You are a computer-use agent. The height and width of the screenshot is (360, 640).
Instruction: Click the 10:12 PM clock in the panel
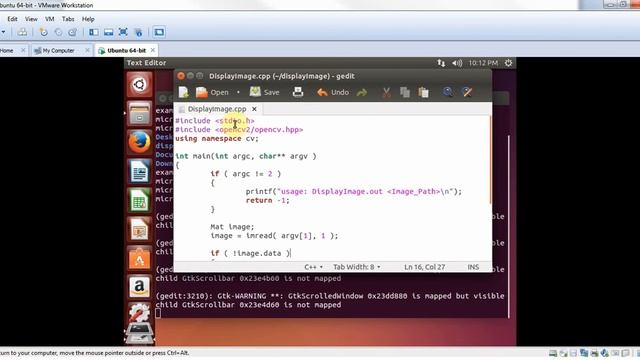click(483, 63)
